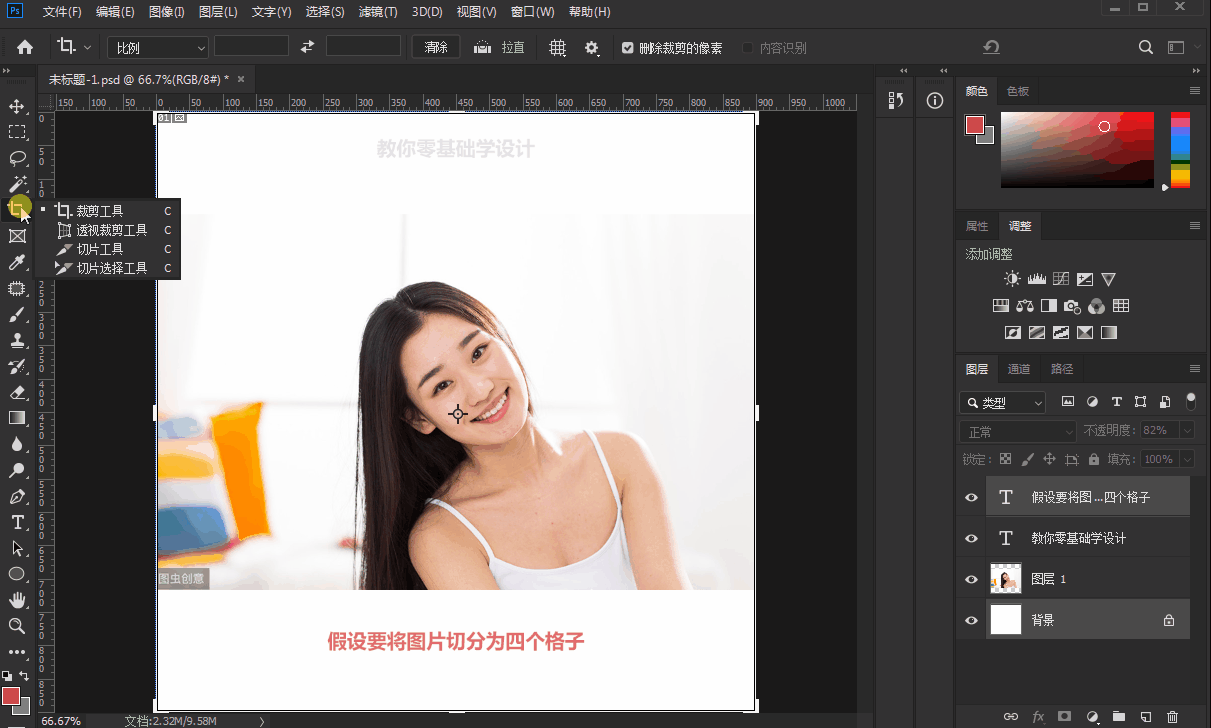Screen dimensions: 1211x728
Task: Open the blend mode 正常 dropdown
Action: 1017,431
